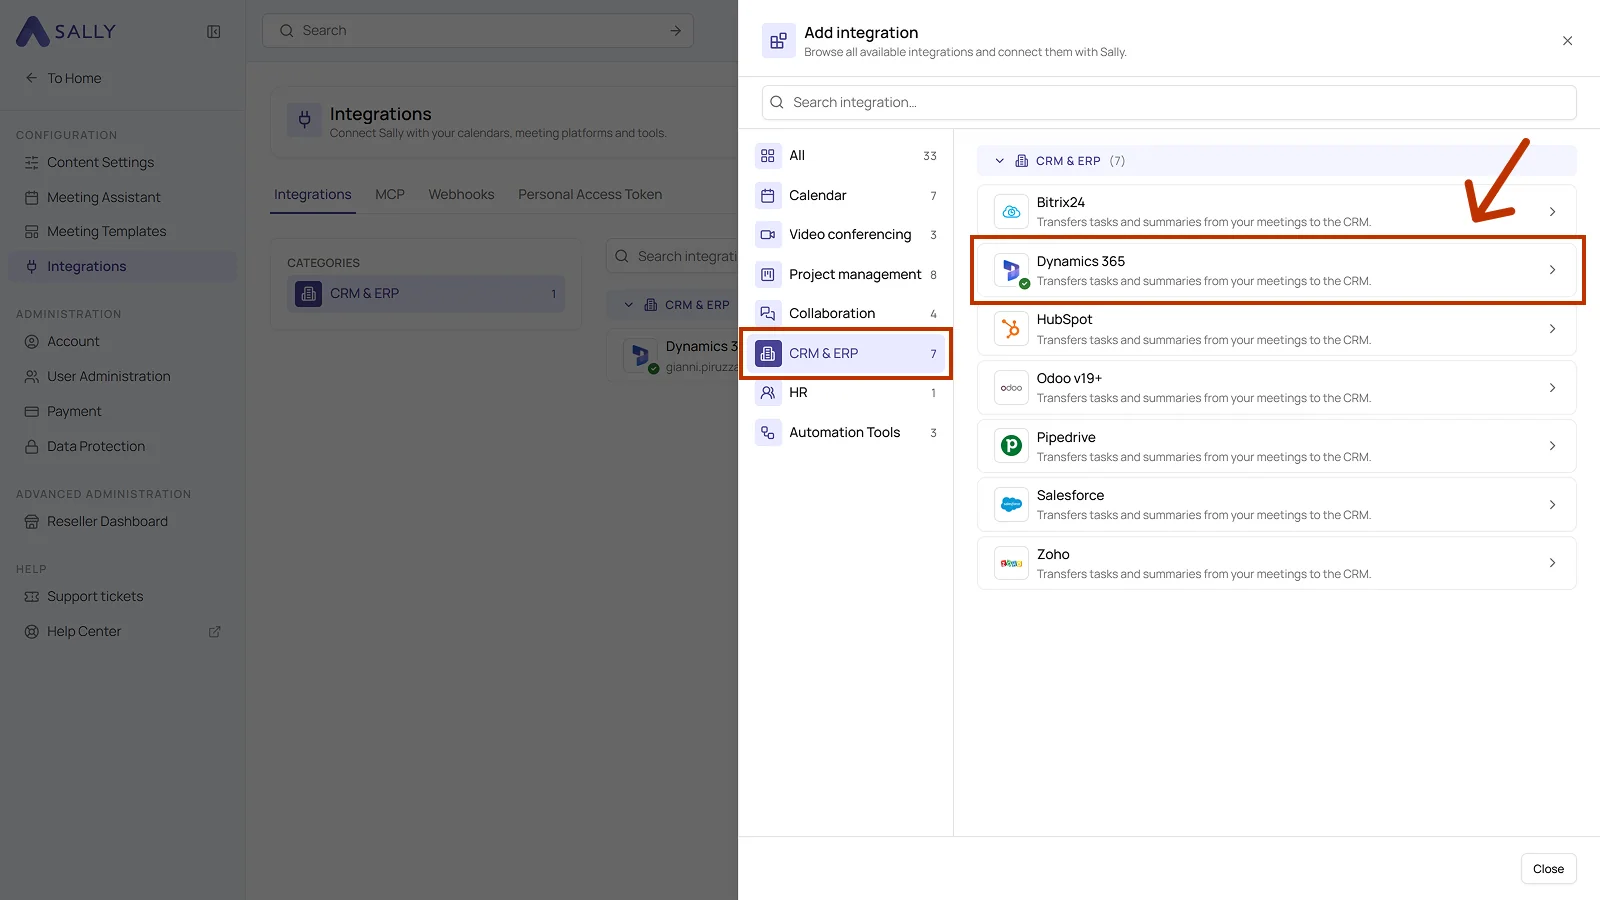Click the Dynamics 365 logo icon in the Add integration list

click(1011, 270)
